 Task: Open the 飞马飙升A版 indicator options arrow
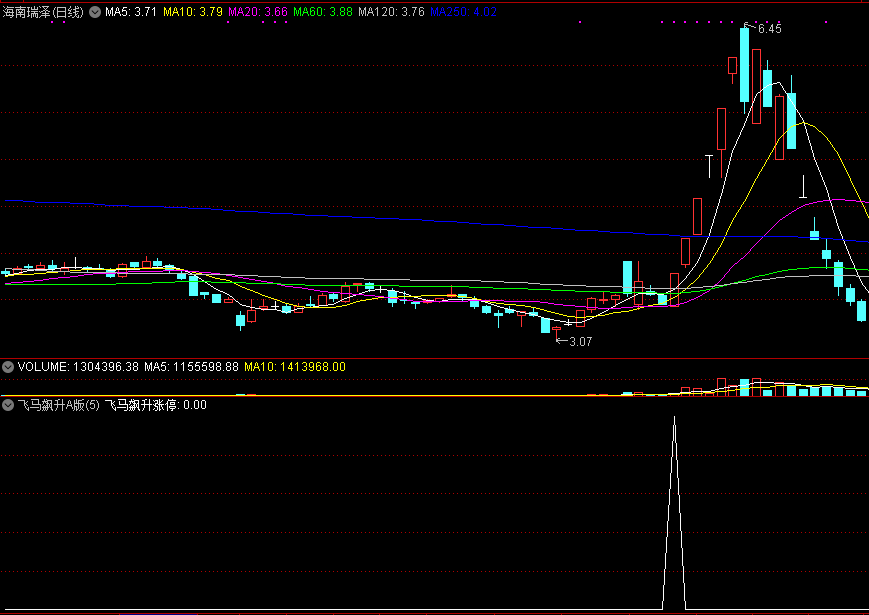tap(8, 405)
